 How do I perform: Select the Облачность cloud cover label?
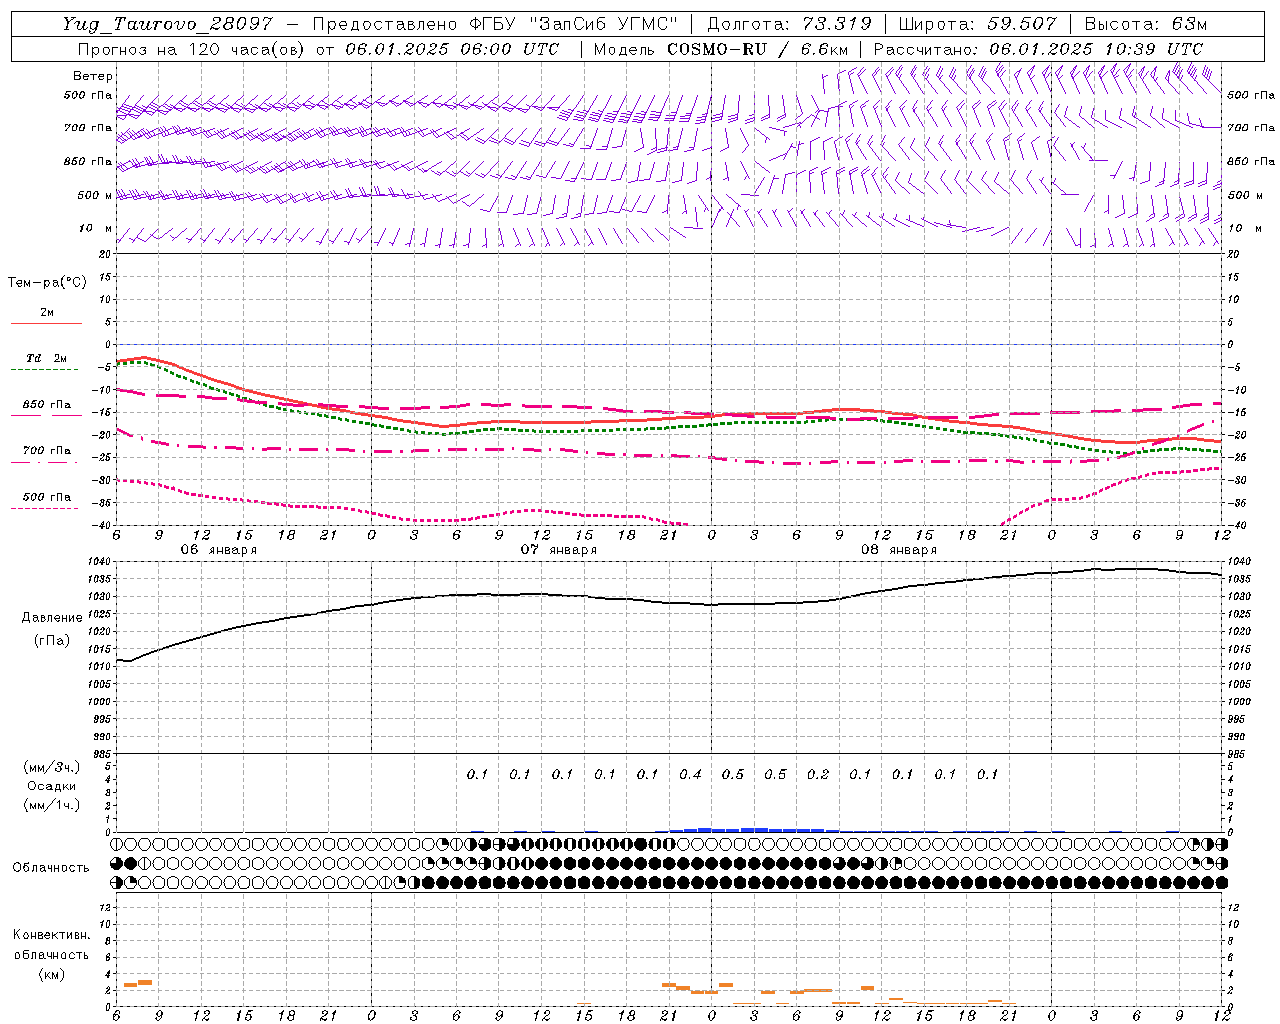click(x=51, y=867)
